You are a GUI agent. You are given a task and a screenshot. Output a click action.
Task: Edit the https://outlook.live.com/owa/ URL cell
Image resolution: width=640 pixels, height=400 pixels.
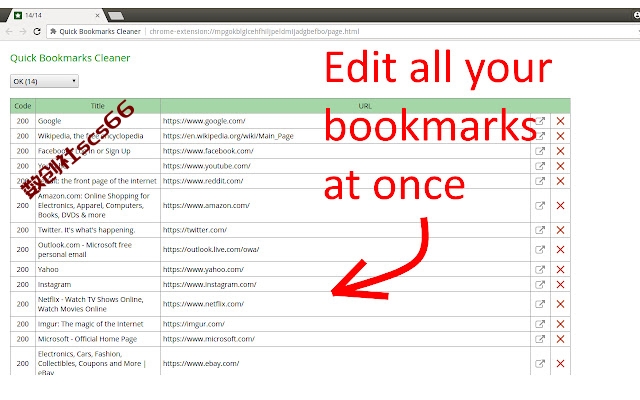click(345, 249)
